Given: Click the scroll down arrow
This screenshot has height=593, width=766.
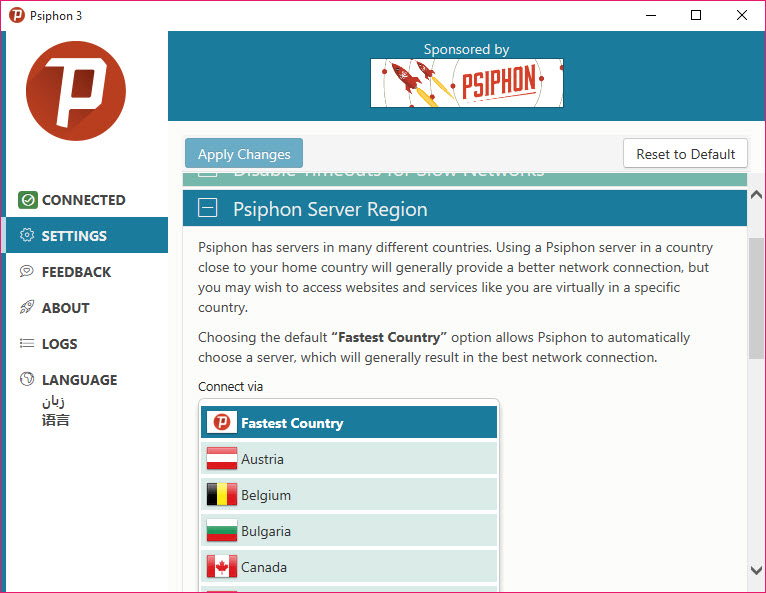Looking at the screenshot, I should [756, 570].
